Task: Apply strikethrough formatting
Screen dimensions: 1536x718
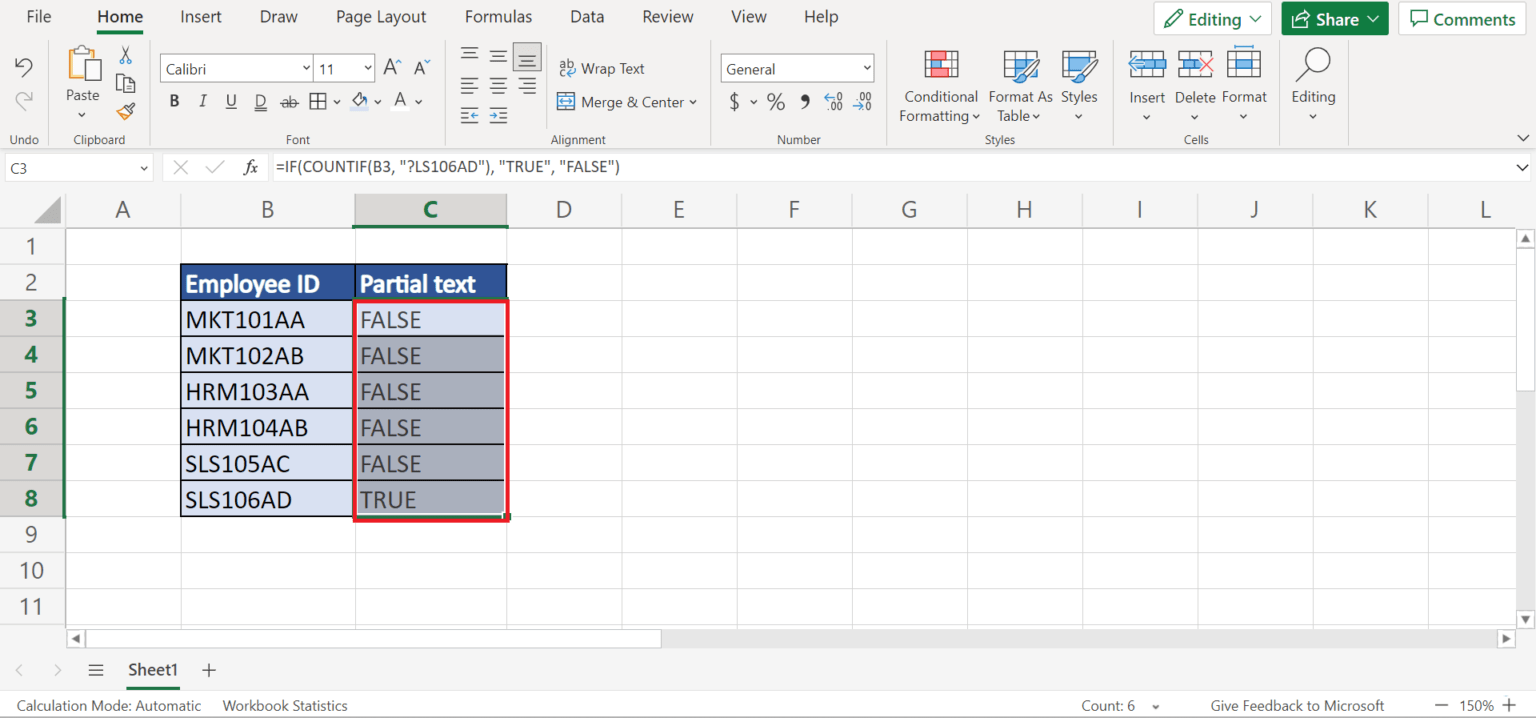Action: [289, 102]
